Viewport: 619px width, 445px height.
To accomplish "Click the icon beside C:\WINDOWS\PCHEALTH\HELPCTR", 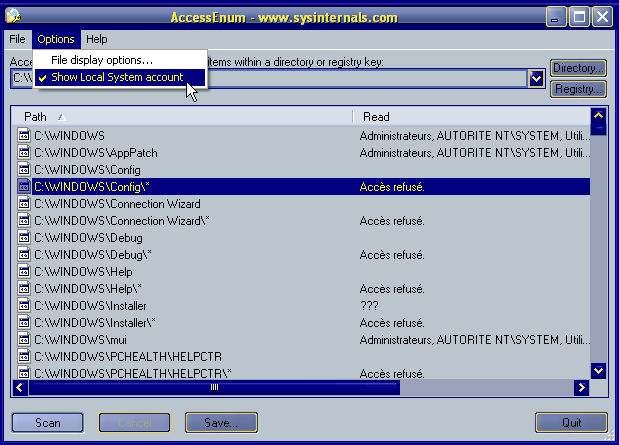I will coord(24,356).
